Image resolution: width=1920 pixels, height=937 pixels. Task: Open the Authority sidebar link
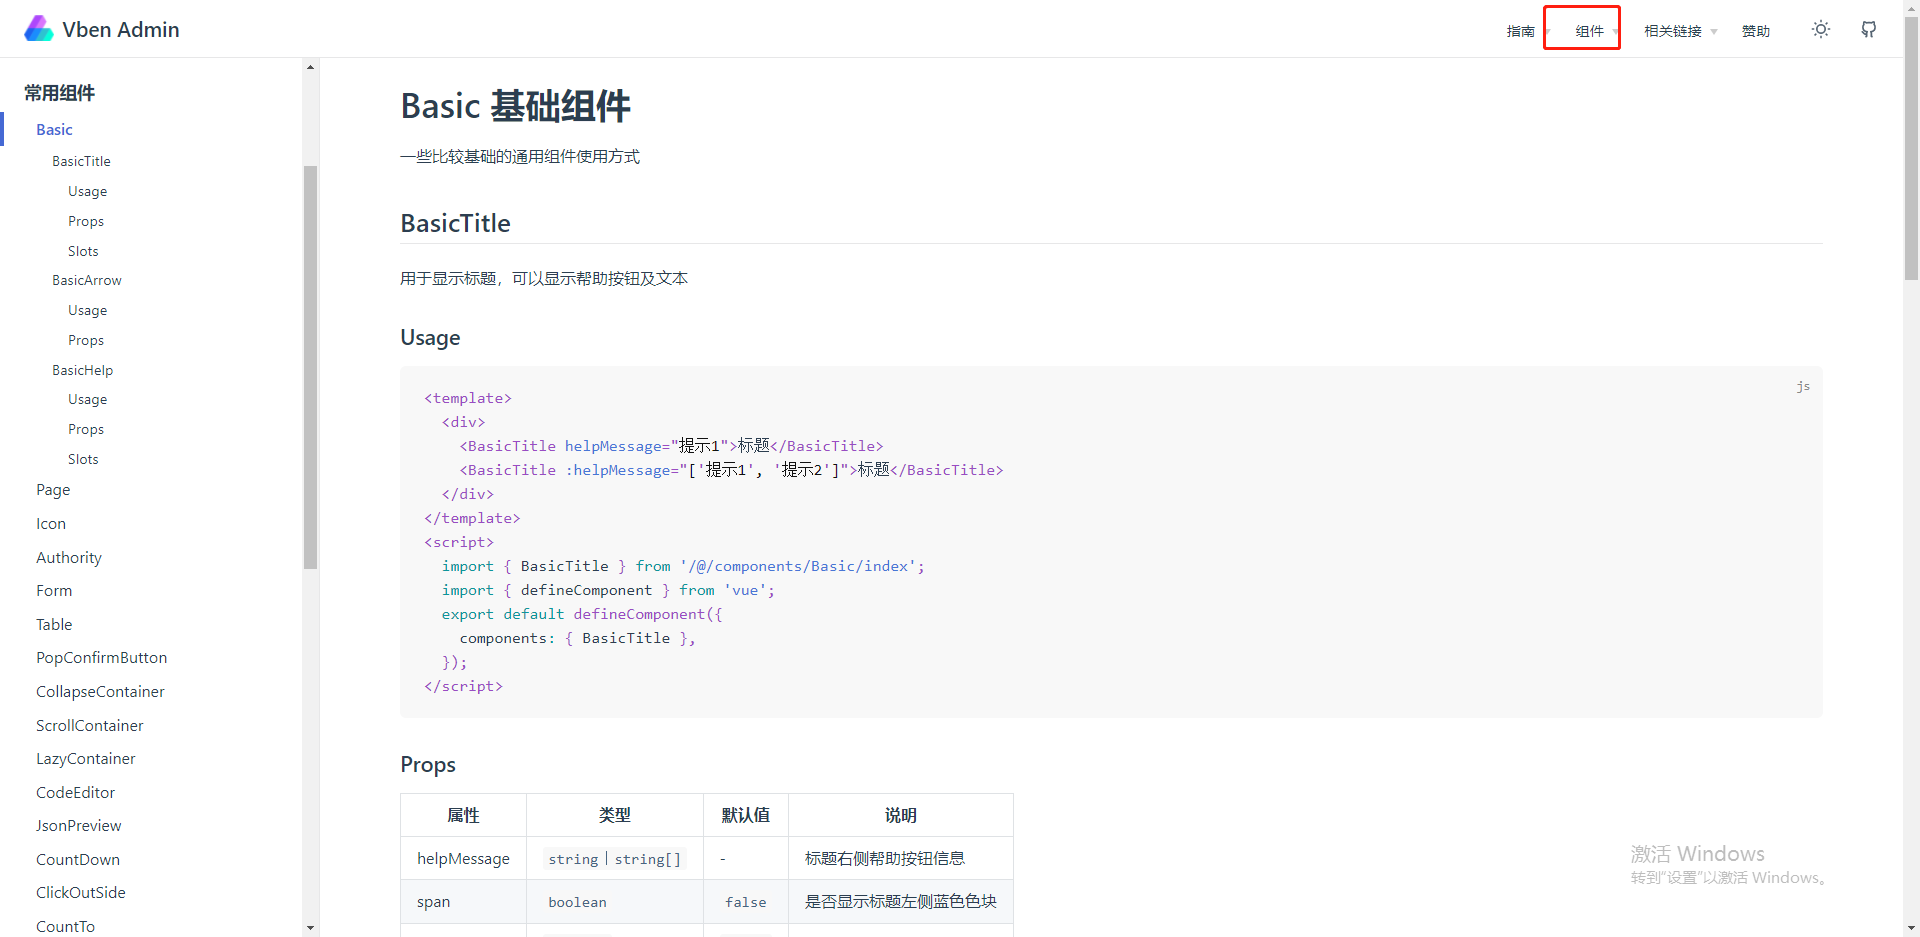tap(69, 557)
